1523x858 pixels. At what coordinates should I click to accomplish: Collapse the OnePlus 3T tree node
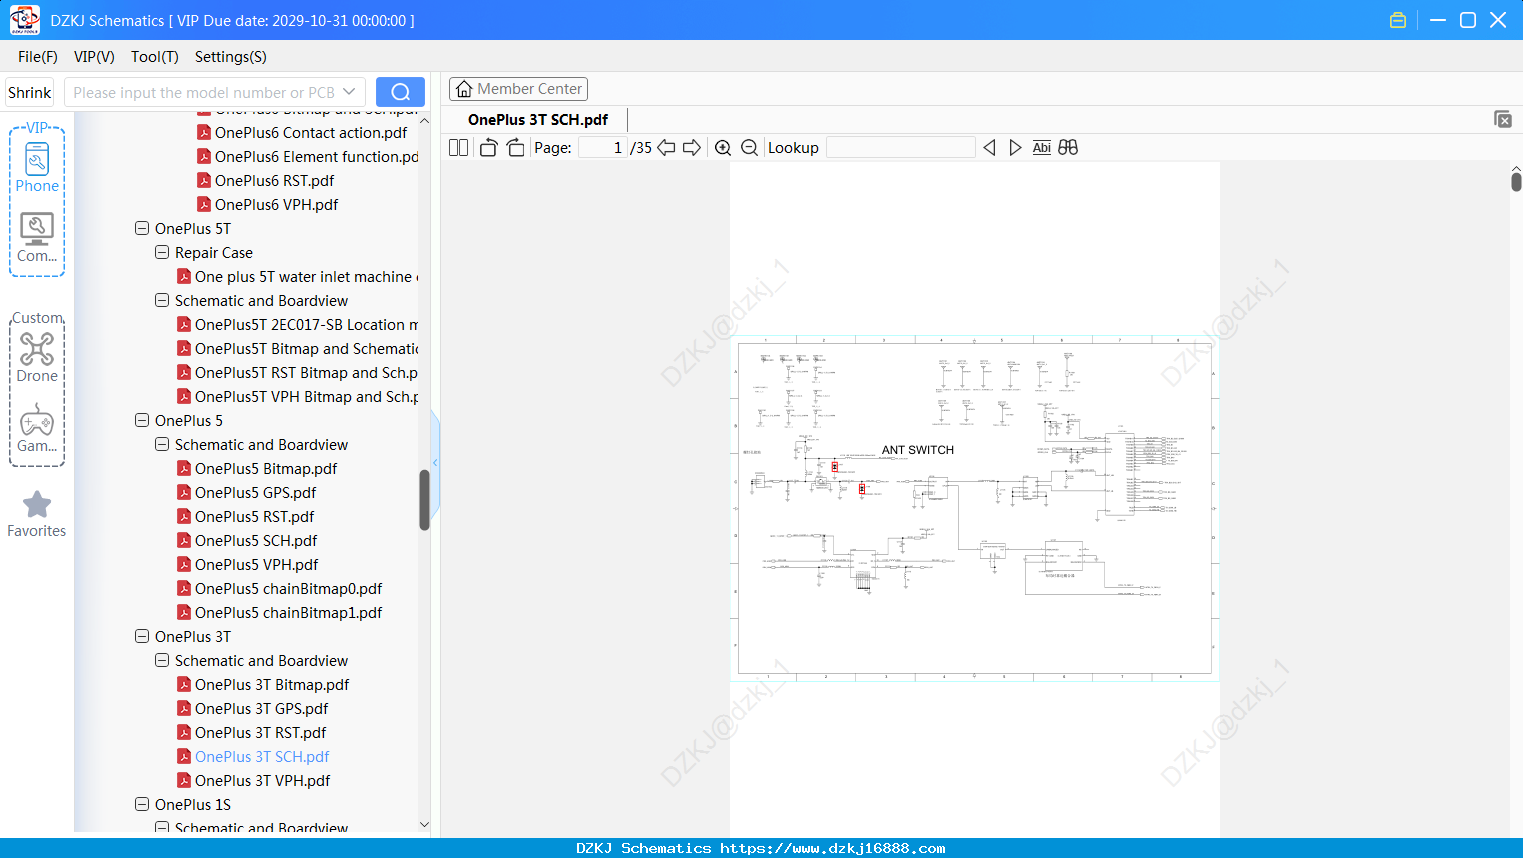coord(142,636)
